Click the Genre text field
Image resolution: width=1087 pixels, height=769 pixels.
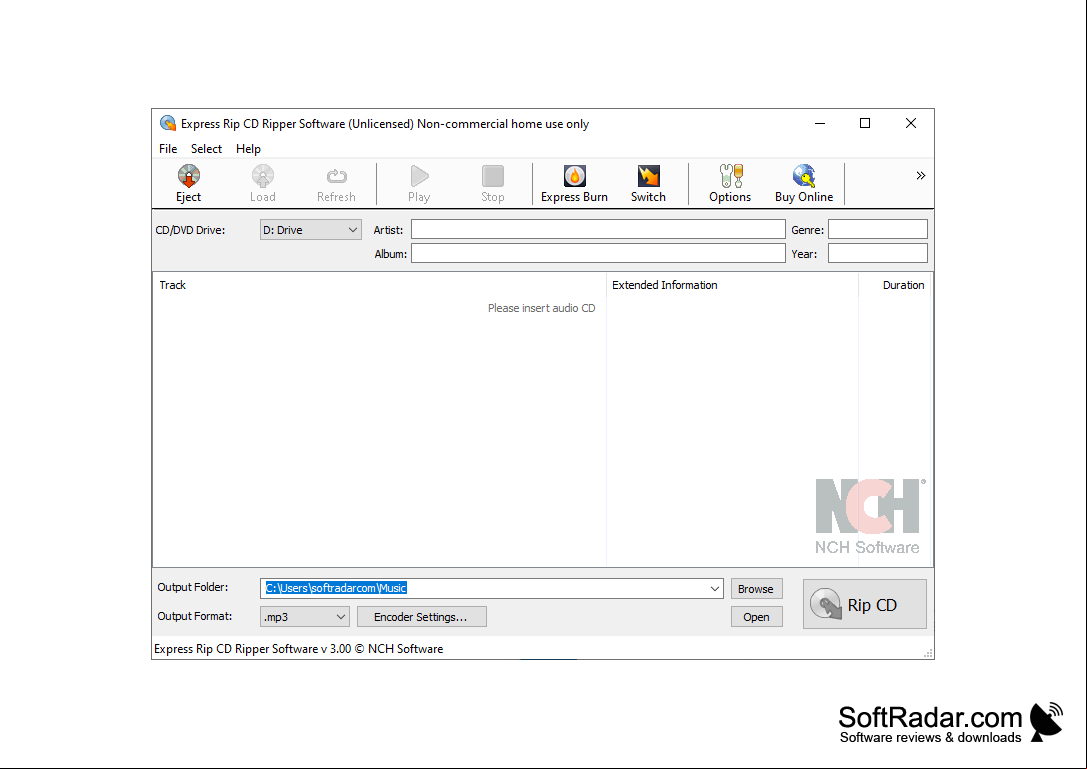pyautogui.click(x=878, y=230)
